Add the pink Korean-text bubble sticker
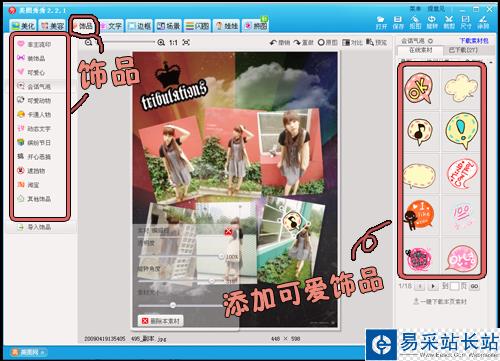This screenshot has width=500, height=361. [462, 258]
